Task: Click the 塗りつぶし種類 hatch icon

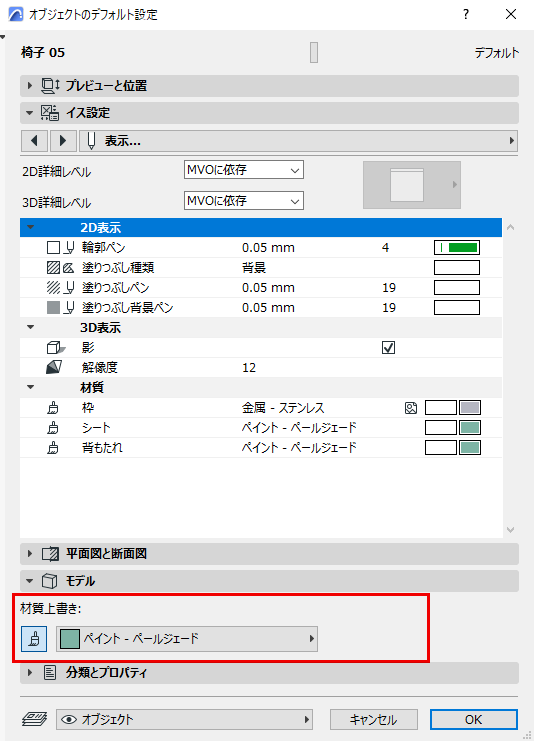Action: coord(54,267)
